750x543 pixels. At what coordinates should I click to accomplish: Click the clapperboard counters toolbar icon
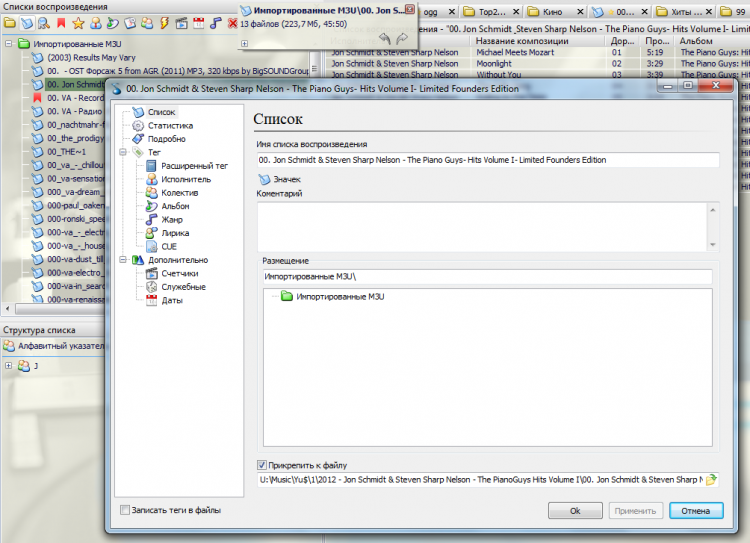(181, 22)
